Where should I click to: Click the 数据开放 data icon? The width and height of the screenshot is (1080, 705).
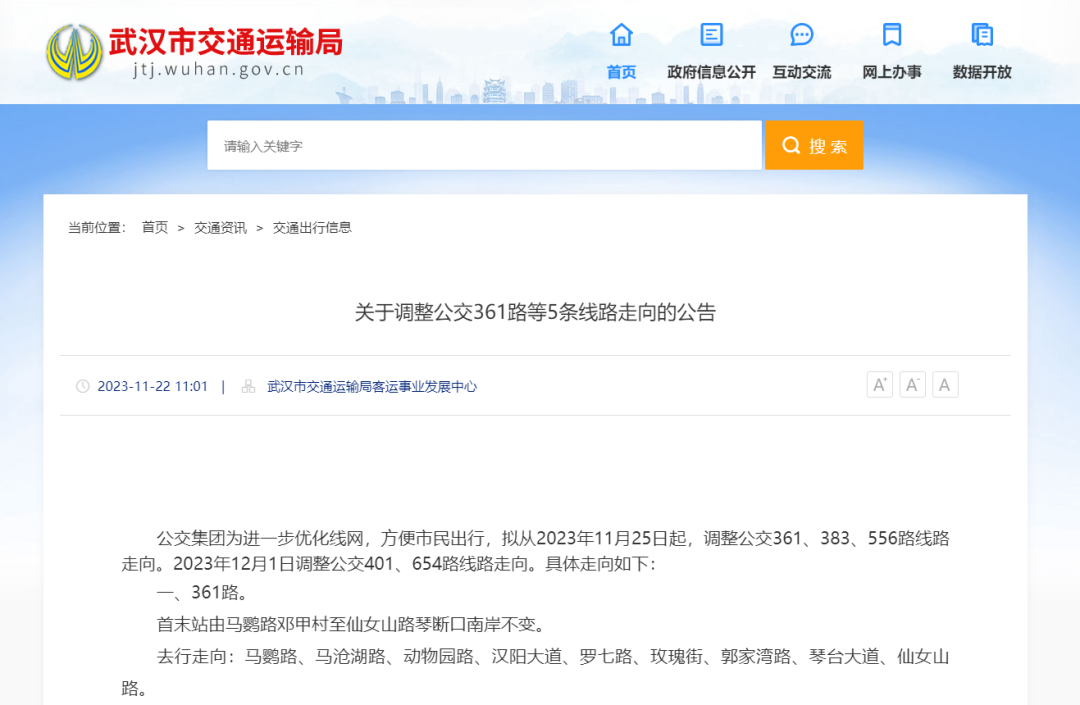coord(981,34)
